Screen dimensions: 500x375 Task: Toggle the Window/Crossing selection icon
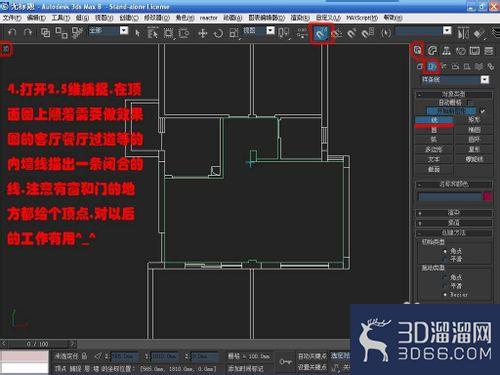184,33
